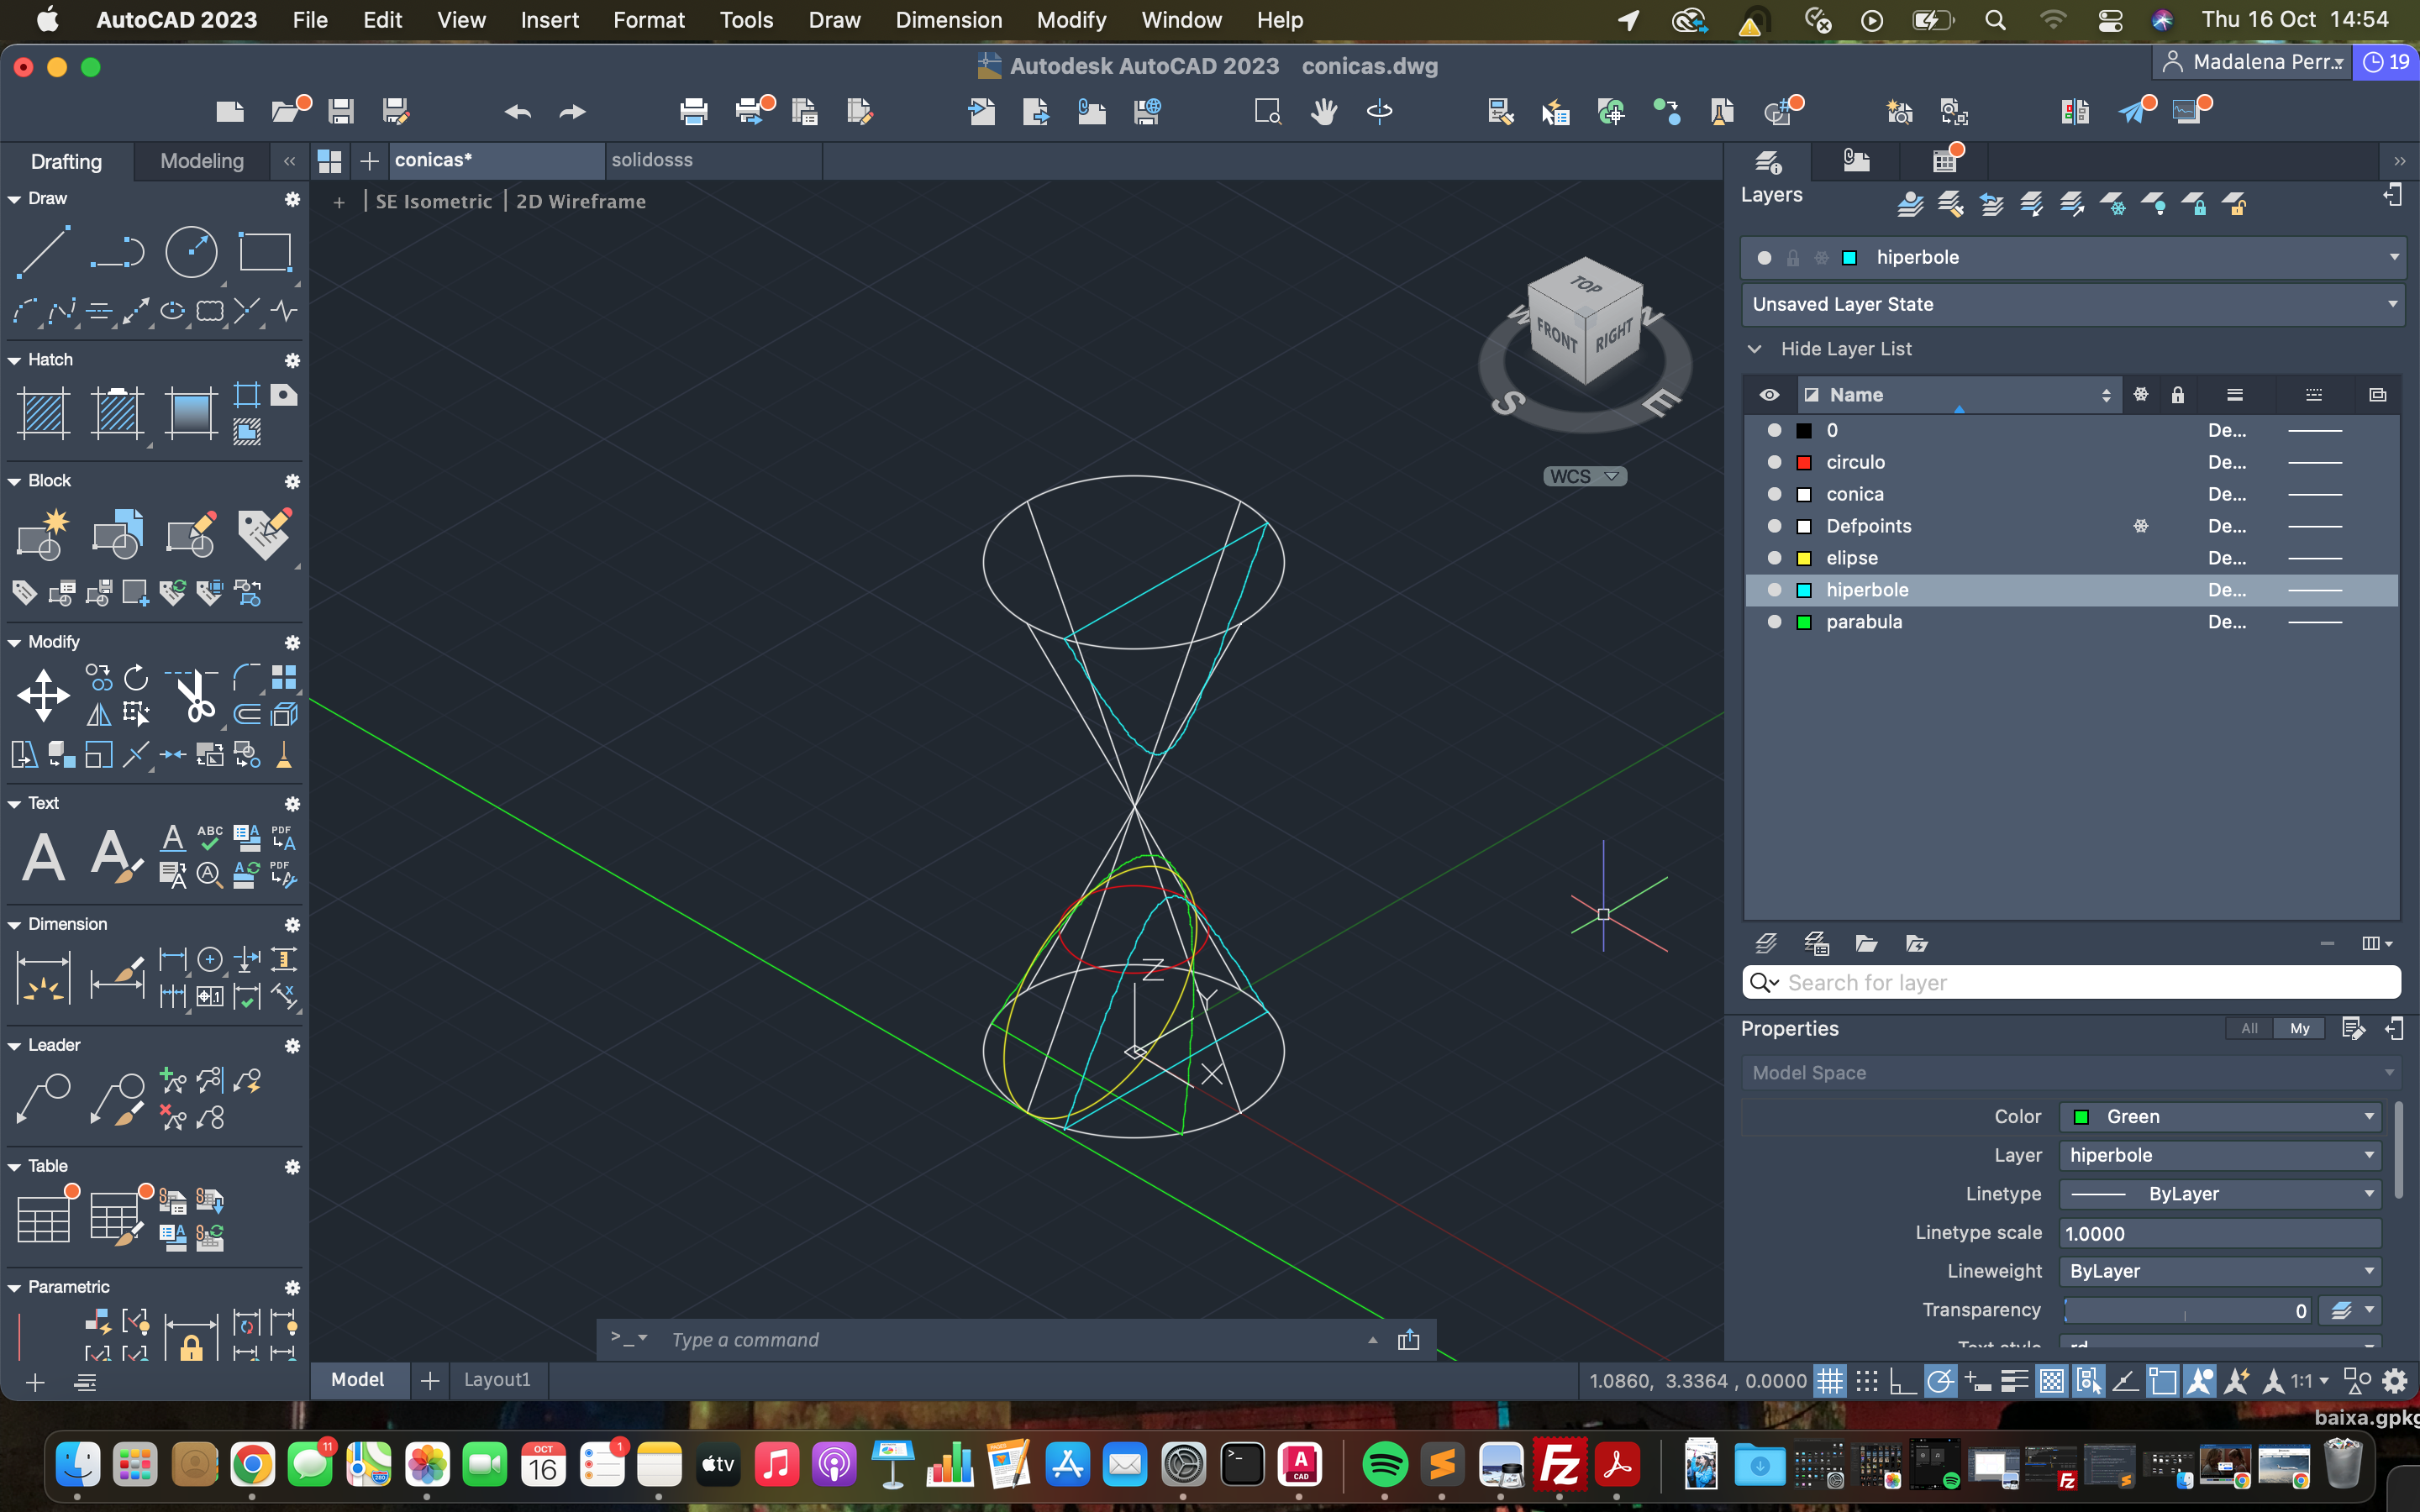The height and width of the screenshot is (1512, 2420).
Task: Open the Color Green dropdown
Action: click(2220, 1116)
